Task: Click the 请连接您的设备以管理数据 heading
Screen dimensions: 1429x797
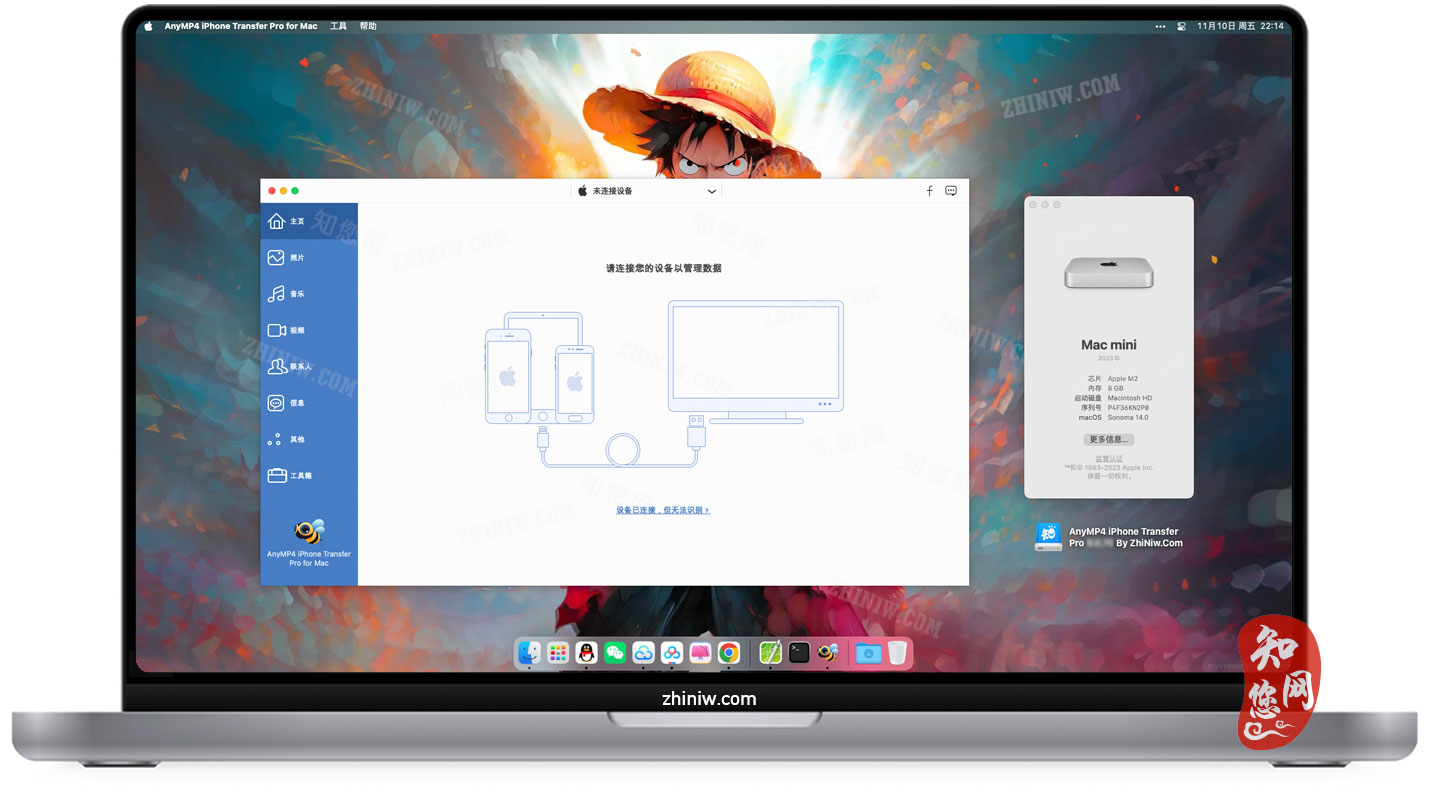Action: tap(663, 268)
